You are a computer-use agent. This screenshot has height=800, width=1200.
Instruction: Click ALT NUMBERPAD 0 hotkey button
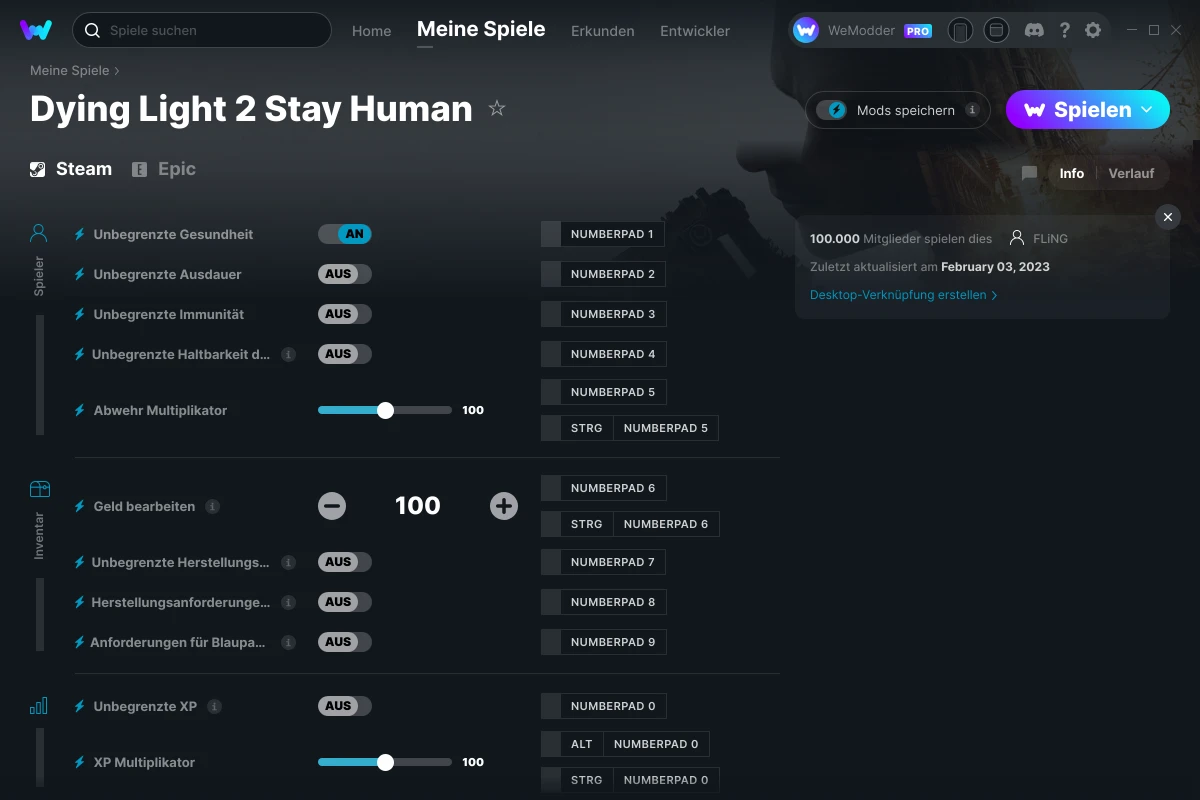pos(626,744)
